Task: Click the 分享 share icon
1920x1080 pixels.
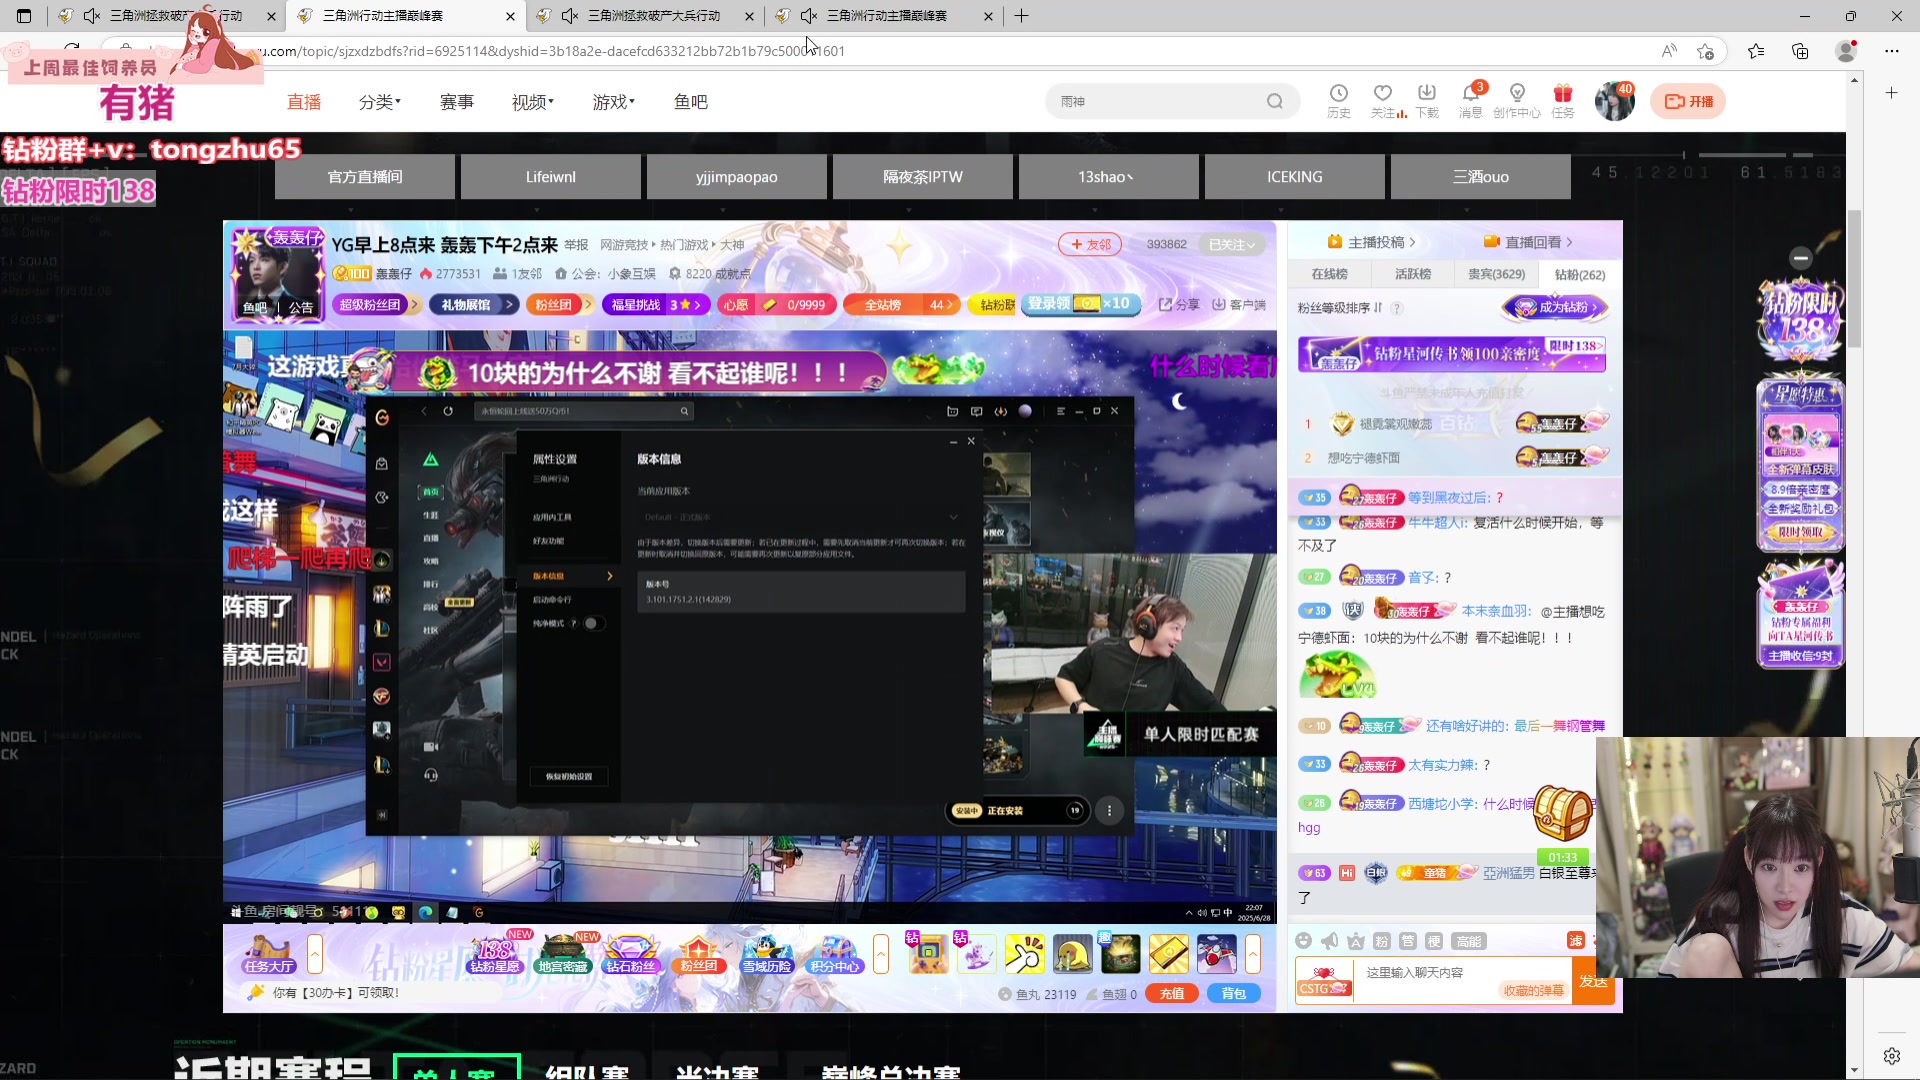Action: [x=1179, y=305]
